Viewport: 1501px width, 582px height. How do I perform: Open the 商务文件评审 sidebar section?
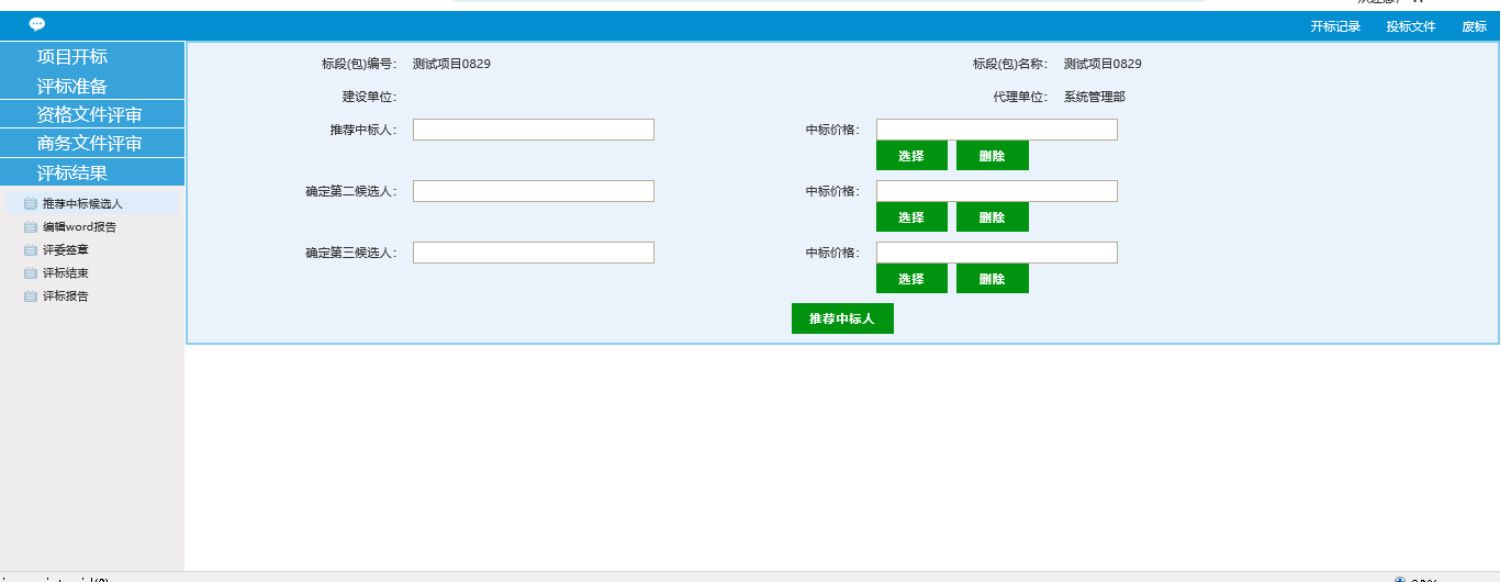[89, 144]
